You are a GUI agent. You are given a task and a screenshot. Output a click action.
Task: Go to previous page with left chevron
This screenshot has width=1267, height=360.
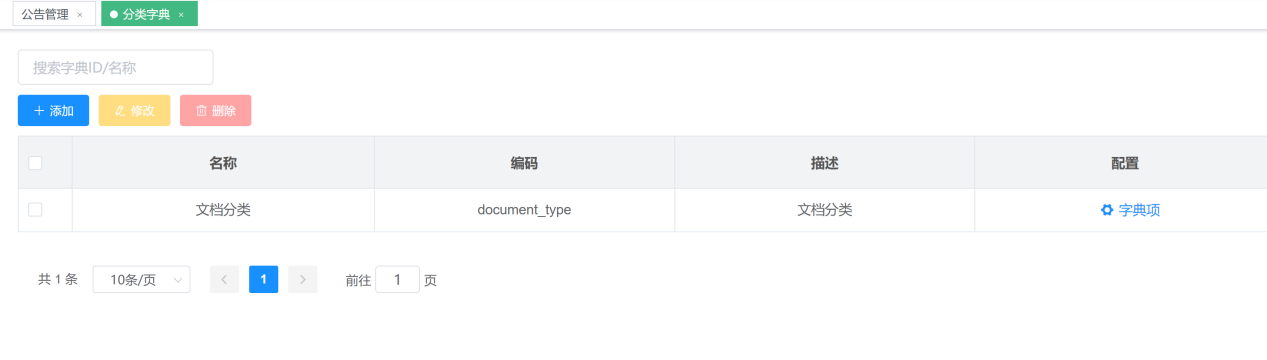coord(224,280)
